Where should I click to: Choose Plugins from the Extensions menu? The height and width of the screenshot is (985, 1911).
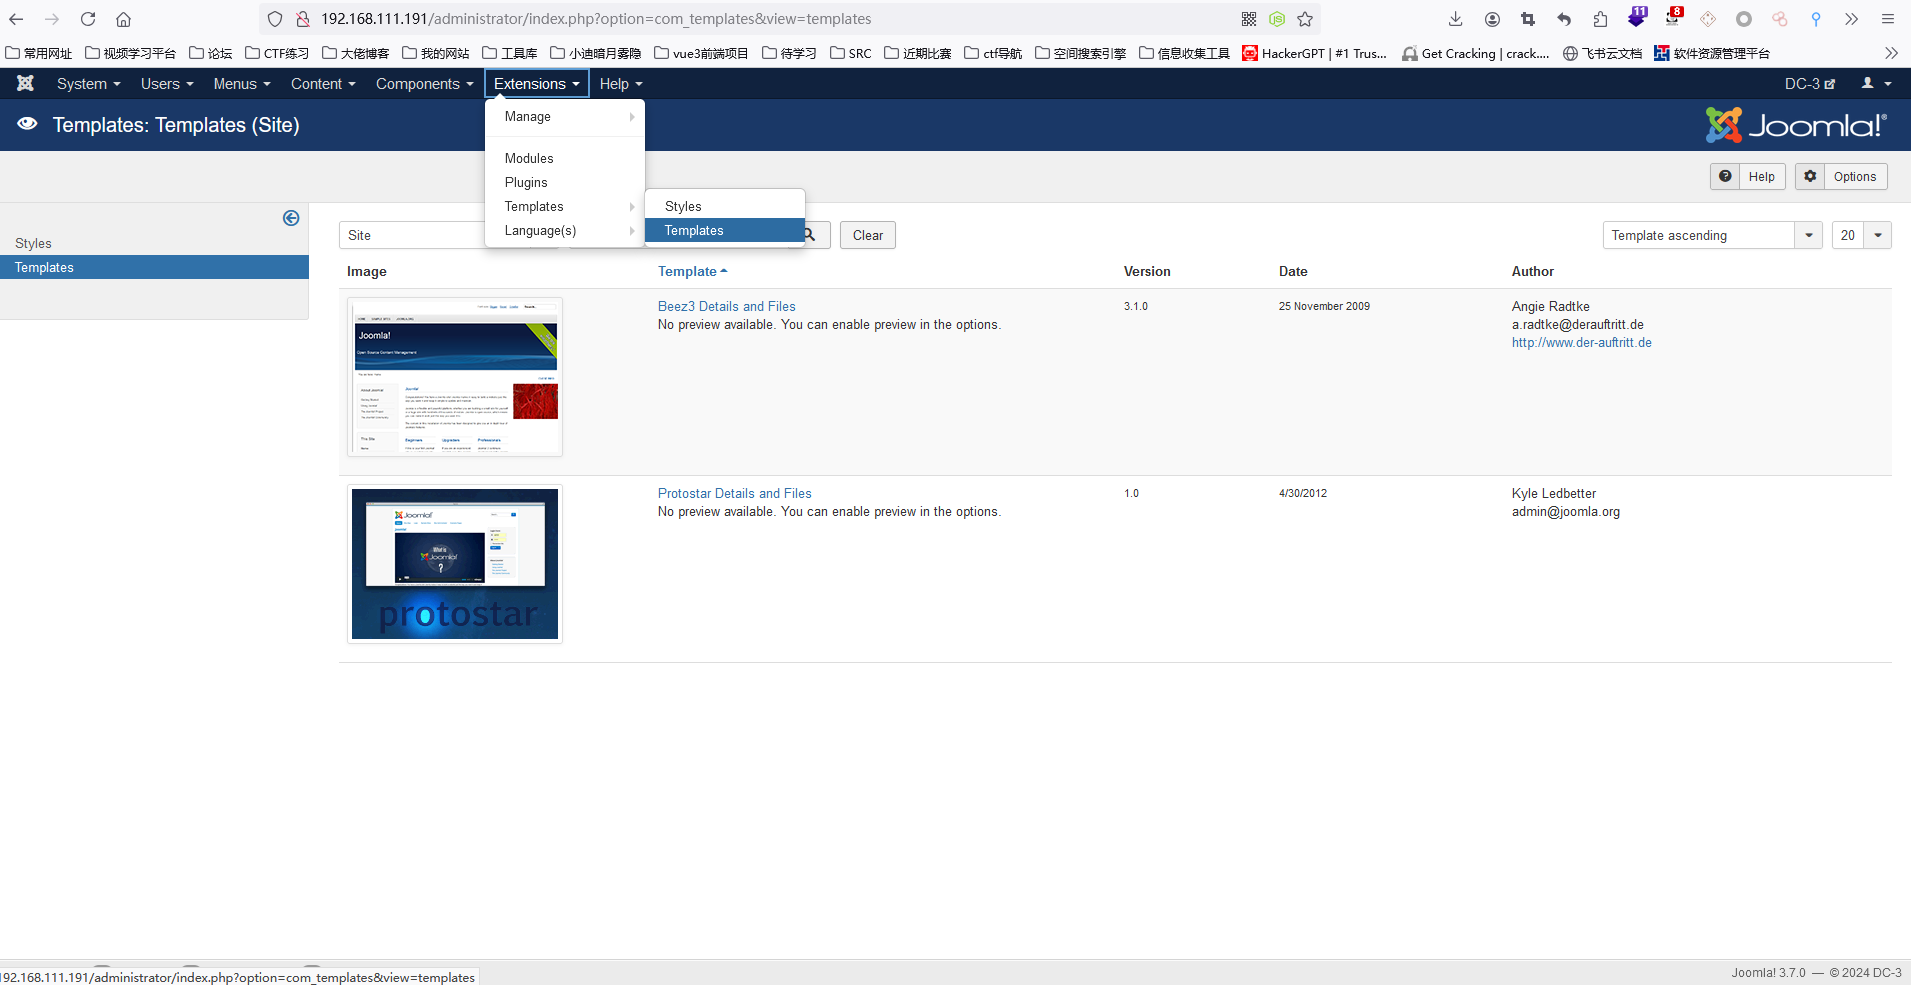point(526,183)
